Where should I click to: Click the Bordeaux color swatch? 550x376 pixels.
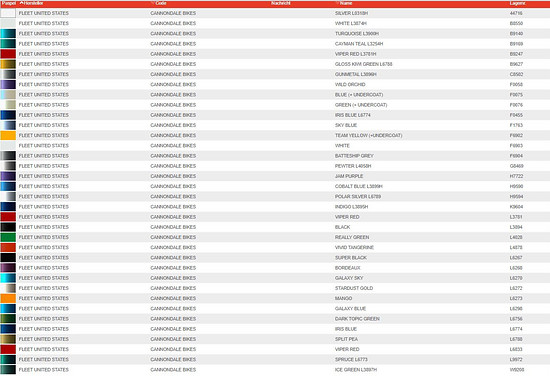coord(8,268)
